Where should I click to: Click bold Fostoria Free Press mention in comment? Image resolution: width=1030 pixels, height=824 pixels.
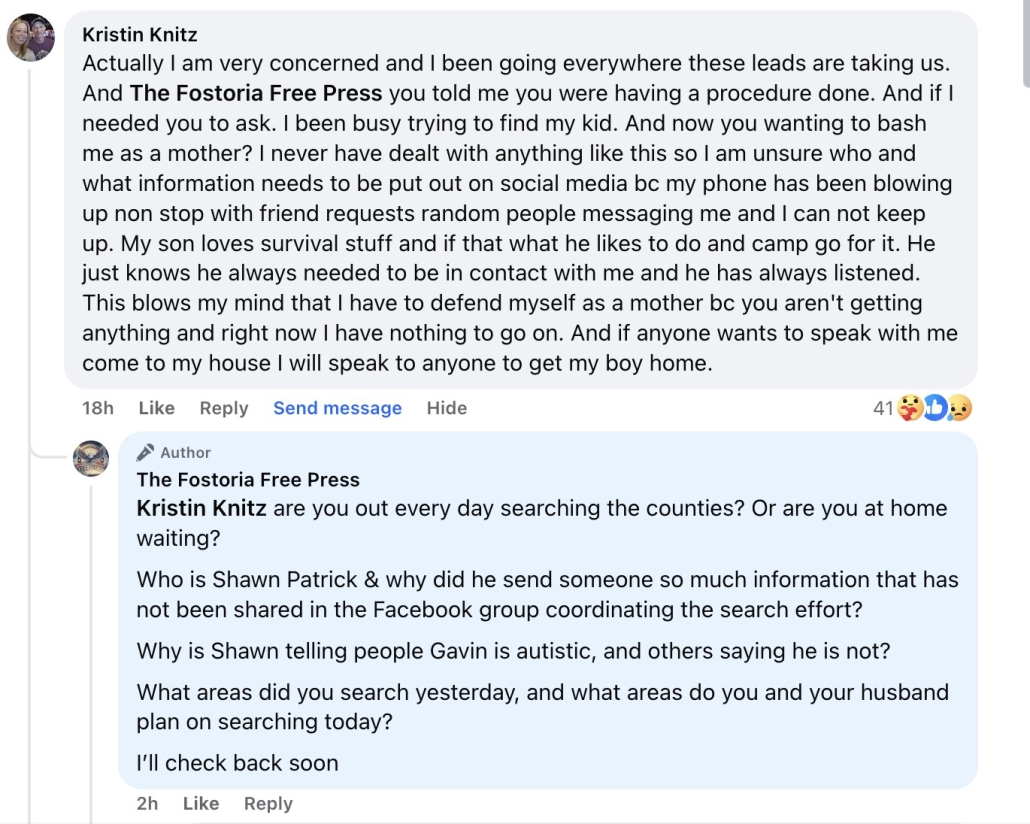[x=256, y=93]
